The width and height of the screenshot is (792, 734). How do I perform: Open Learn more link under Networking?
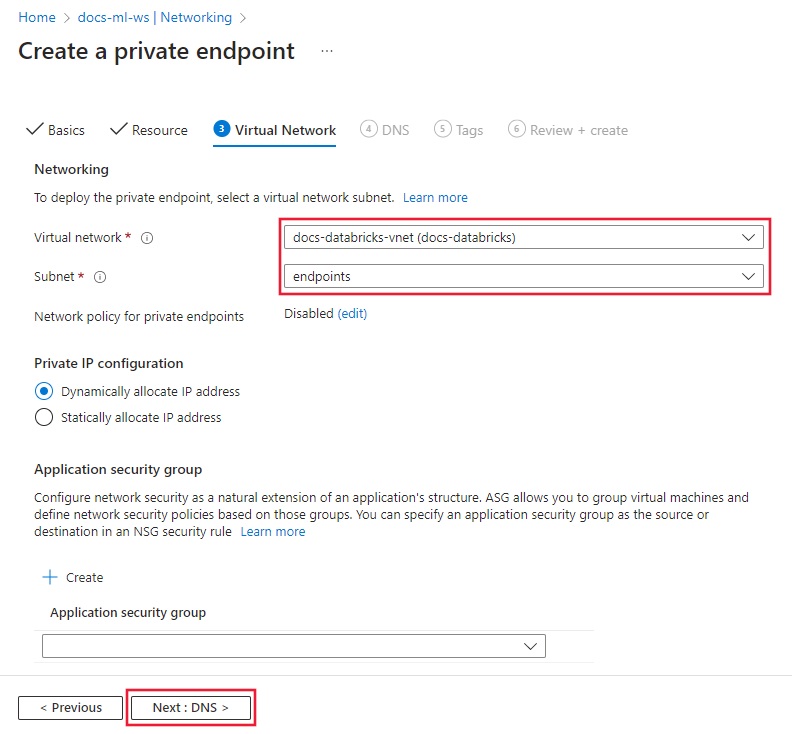[435, 197]
